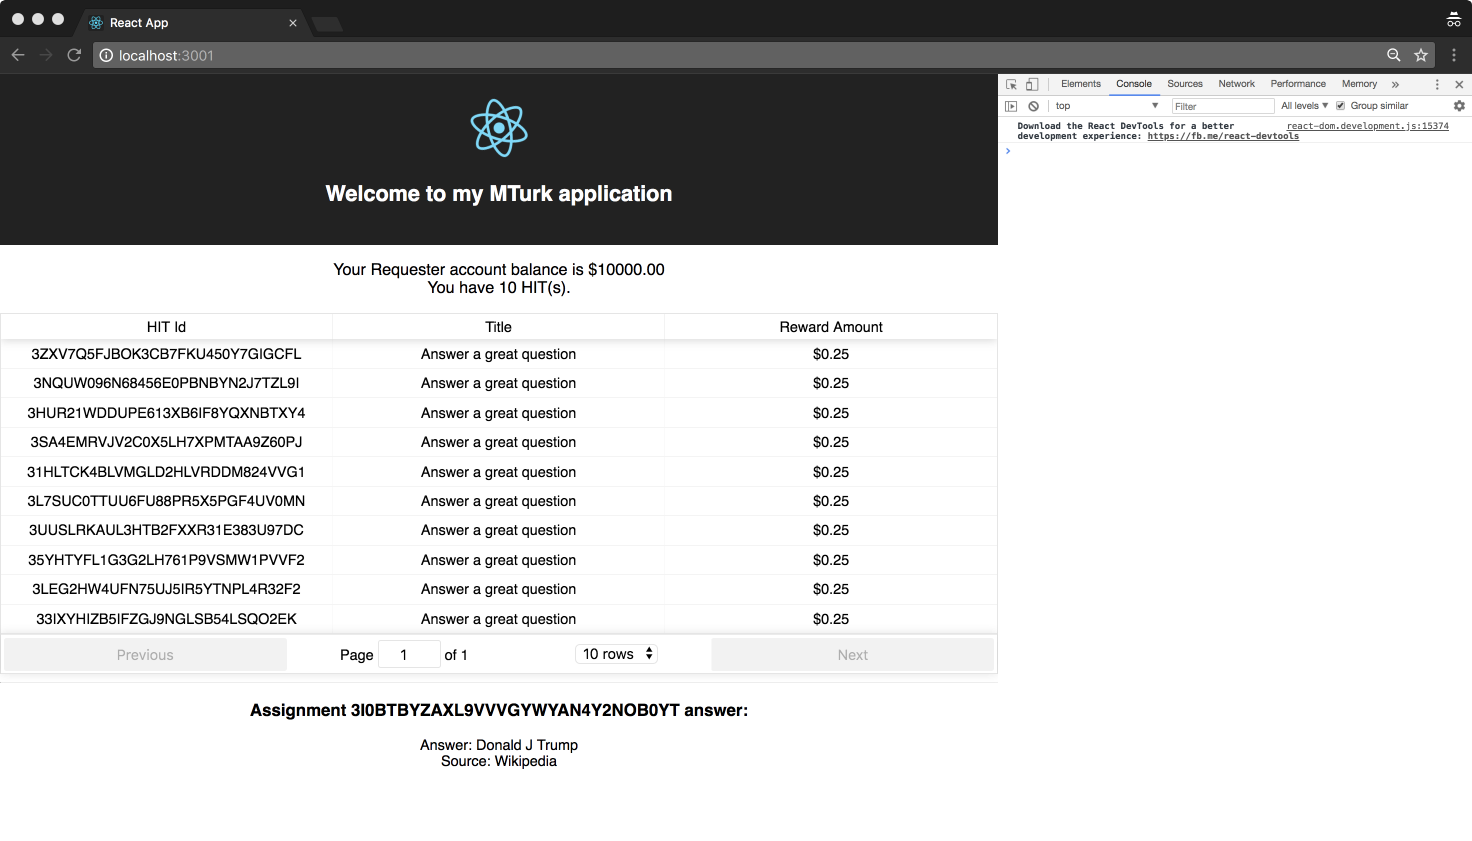The height and width of the screenshot is (841, 1472).
Task: Select HIT row 3LEG2HW4UFN75UJ5IR5YTNPL4R32F2
Action: pyautogui.click(x=498, y=589)
